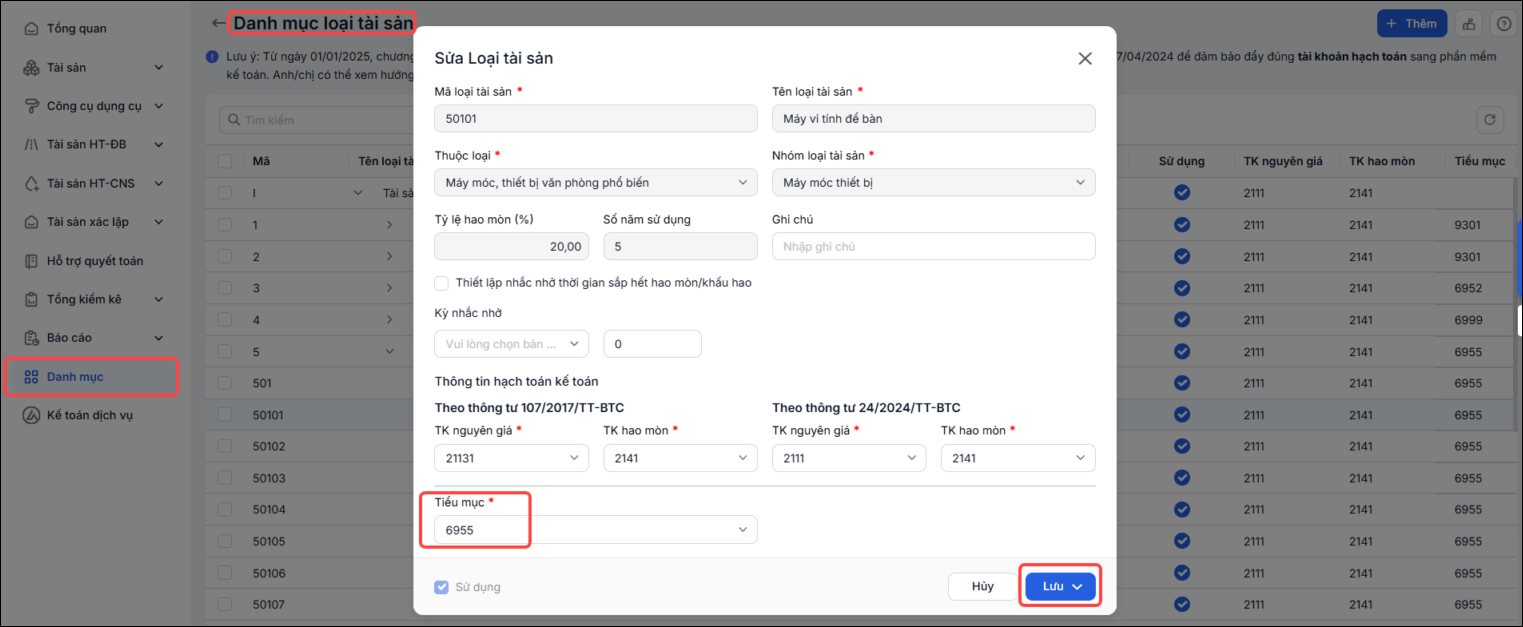The height and width of the screenshot is (627, 1523).
Task: Click the Tìm kiếm search box
Action: (x=314, y=120)
